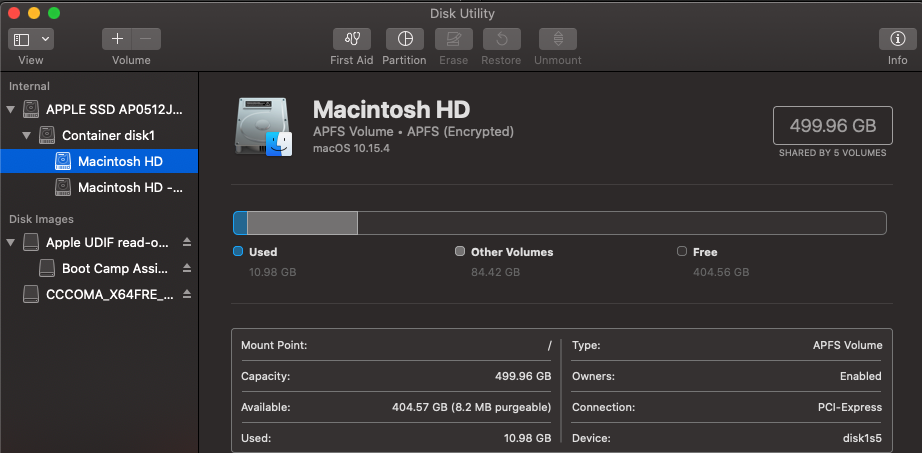Open the View dropdown chevron
Image resolution: width=922 pixels, height=453 pixels.
(45, 39)
